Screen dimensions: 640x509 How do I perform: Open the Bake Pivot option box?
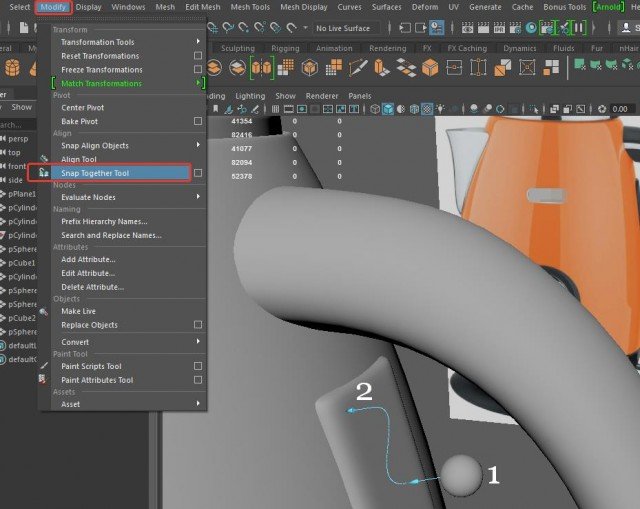(x=198, y=121)
